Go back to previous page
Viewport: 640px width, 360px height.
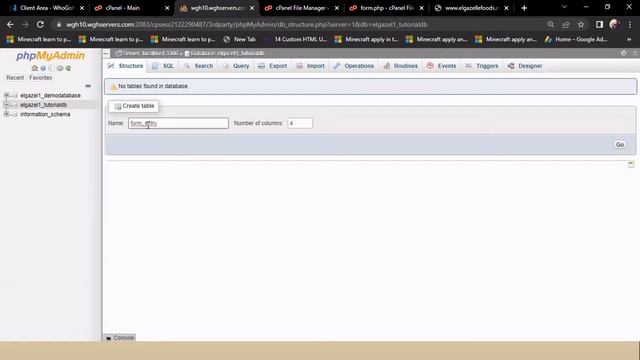tap(10, 24)
